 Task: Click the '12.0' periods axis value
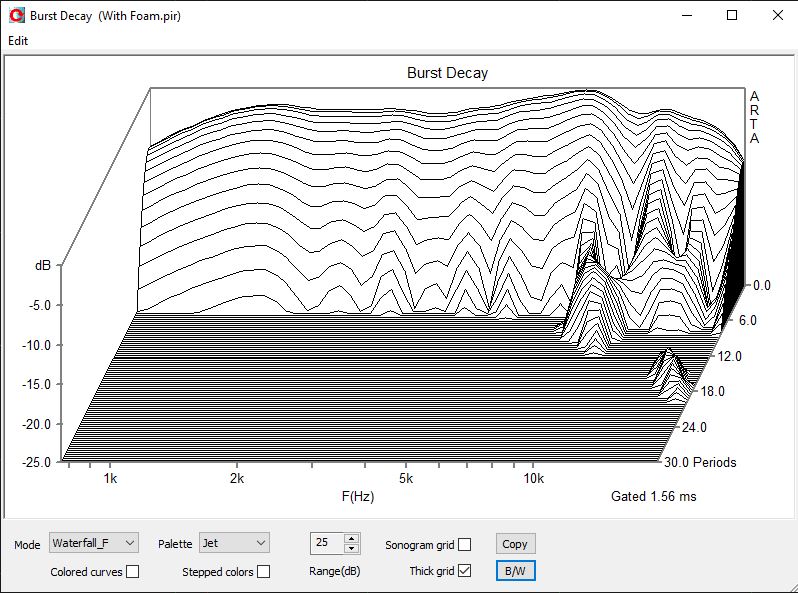tap(730, 356)
